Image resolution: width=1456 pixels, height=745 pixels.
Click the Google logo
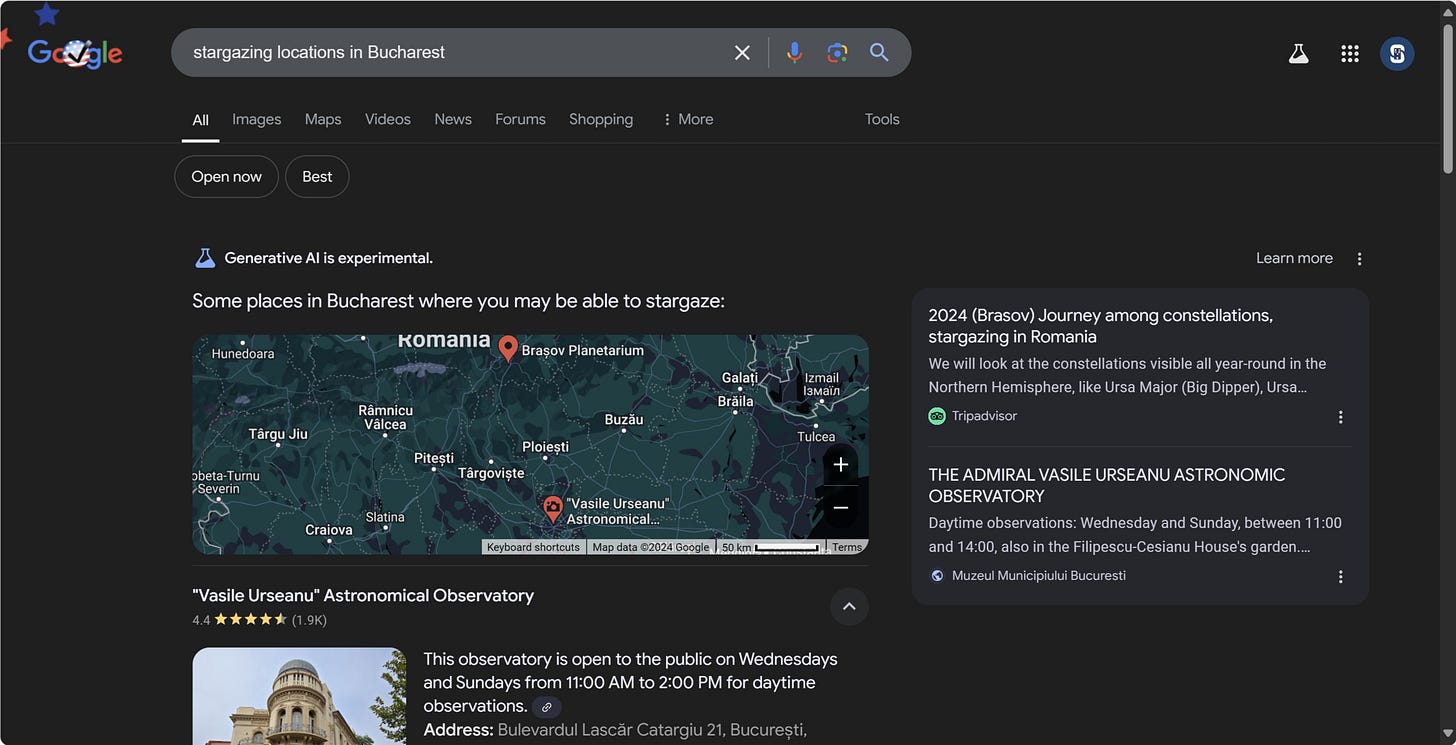pos(75,52)
